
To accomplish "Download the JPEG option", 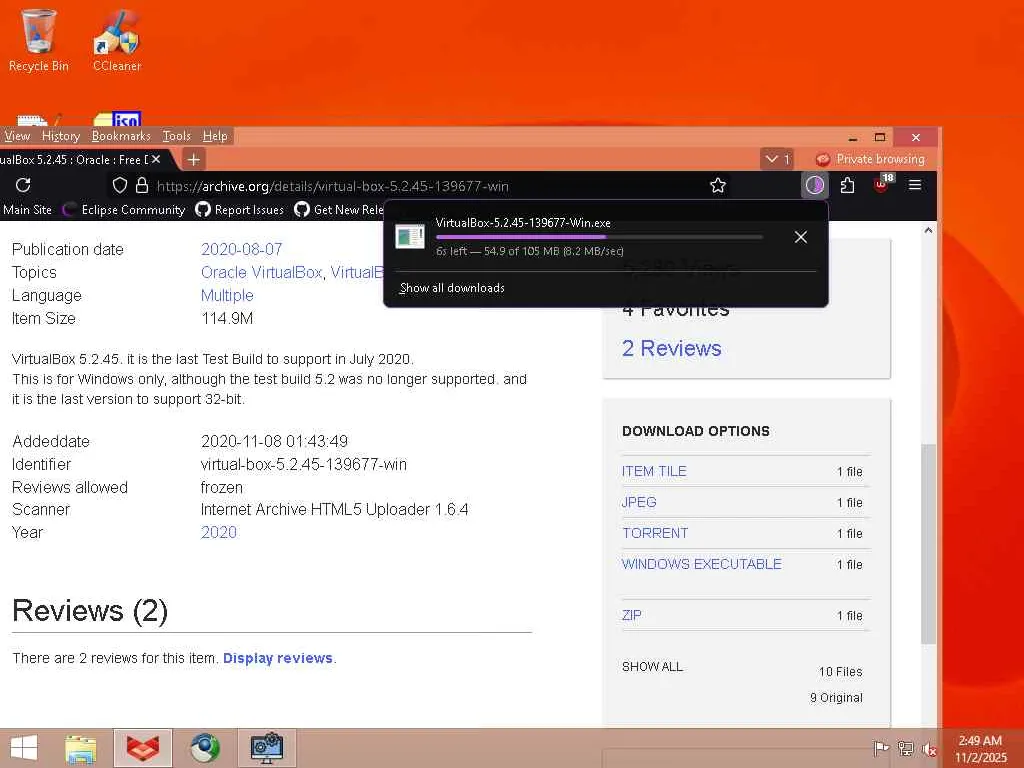I will coord(639,502).
